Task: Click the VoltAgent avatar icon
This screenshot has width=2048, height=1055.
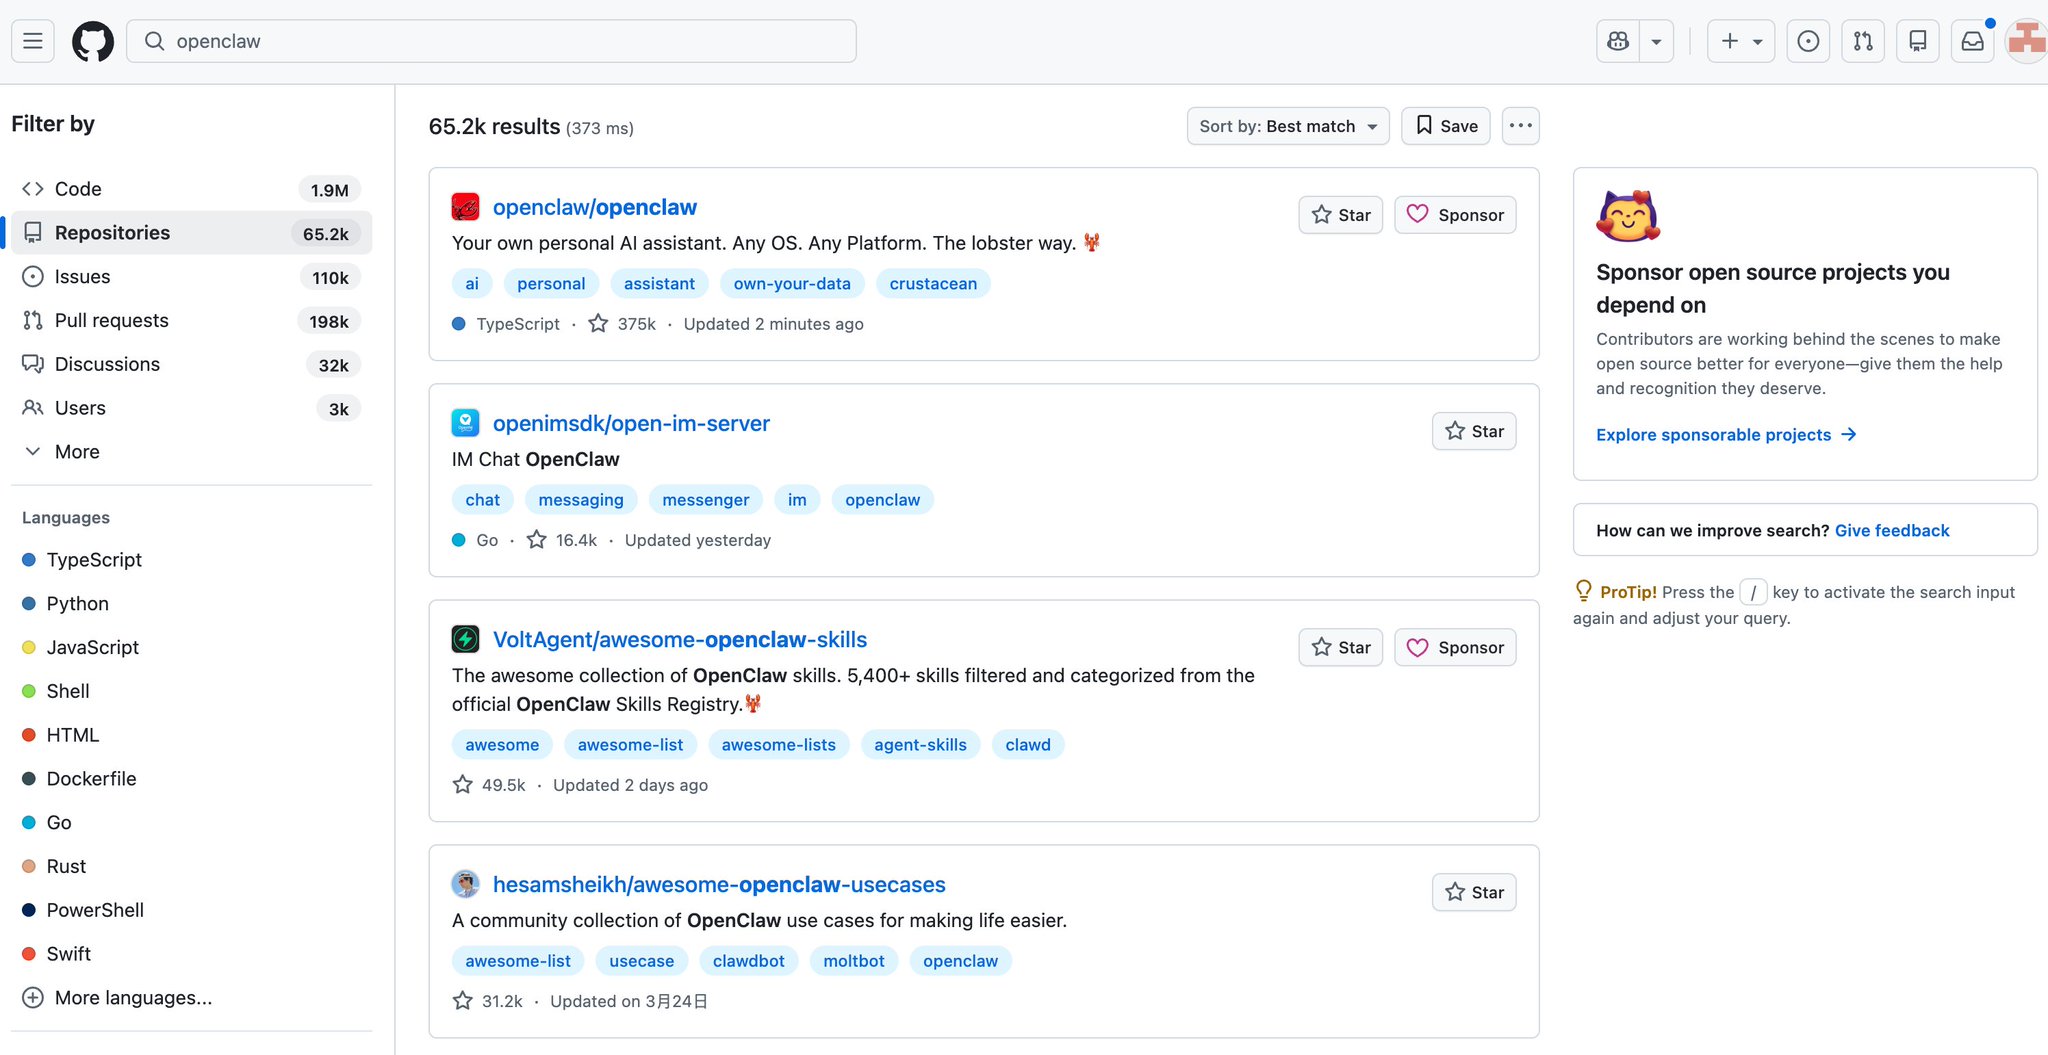Action: pyautogui.click(x=465, y=639)
